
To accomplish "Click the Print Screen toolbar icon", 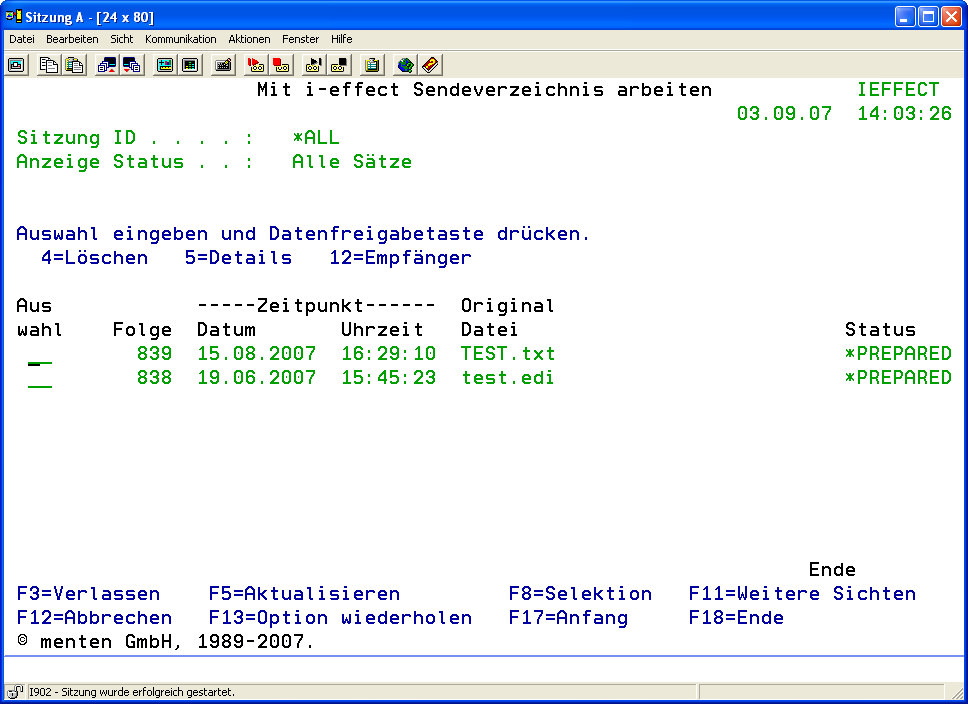I will (x=17, y=65).
